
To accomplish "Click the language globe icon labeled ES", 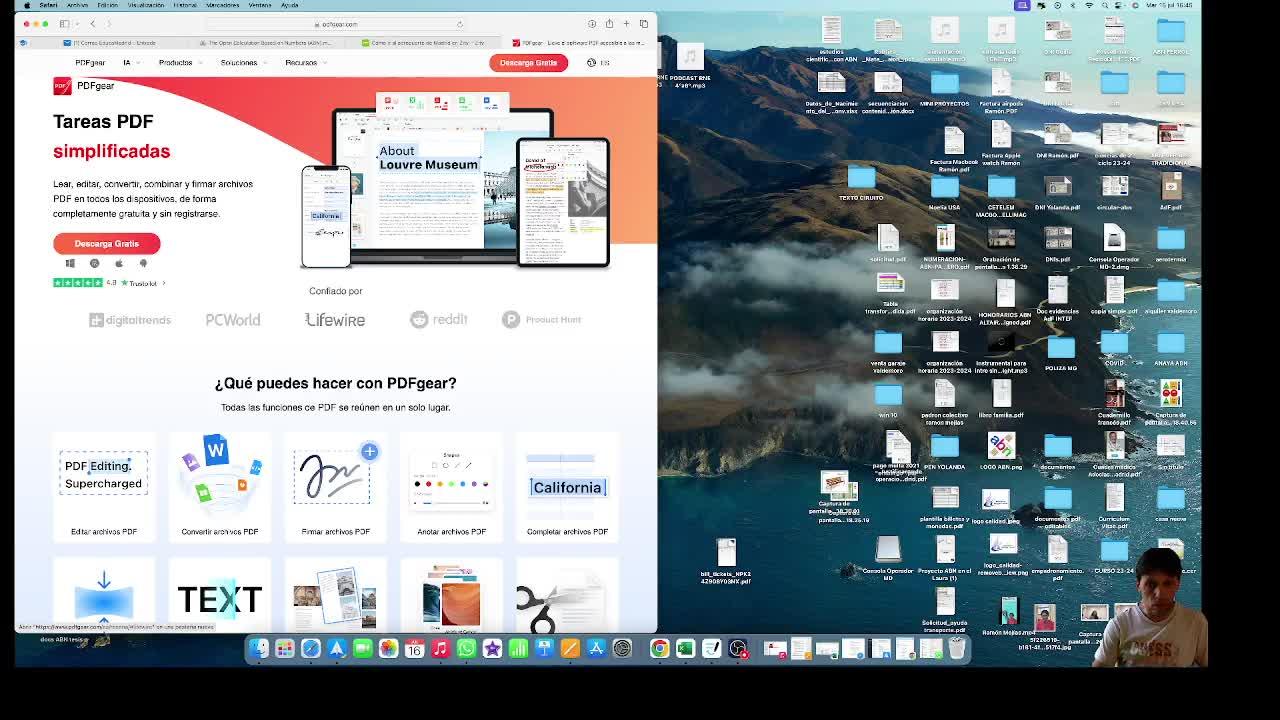I will pyautogui.click(x=598, y=62).
